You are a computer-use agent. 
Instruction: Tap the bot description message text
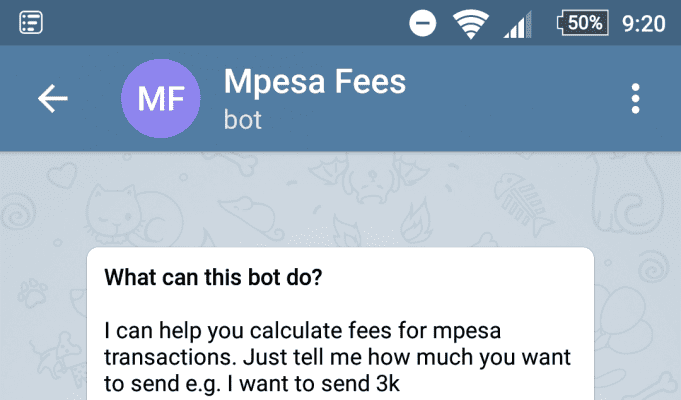(x=337, y=357)
